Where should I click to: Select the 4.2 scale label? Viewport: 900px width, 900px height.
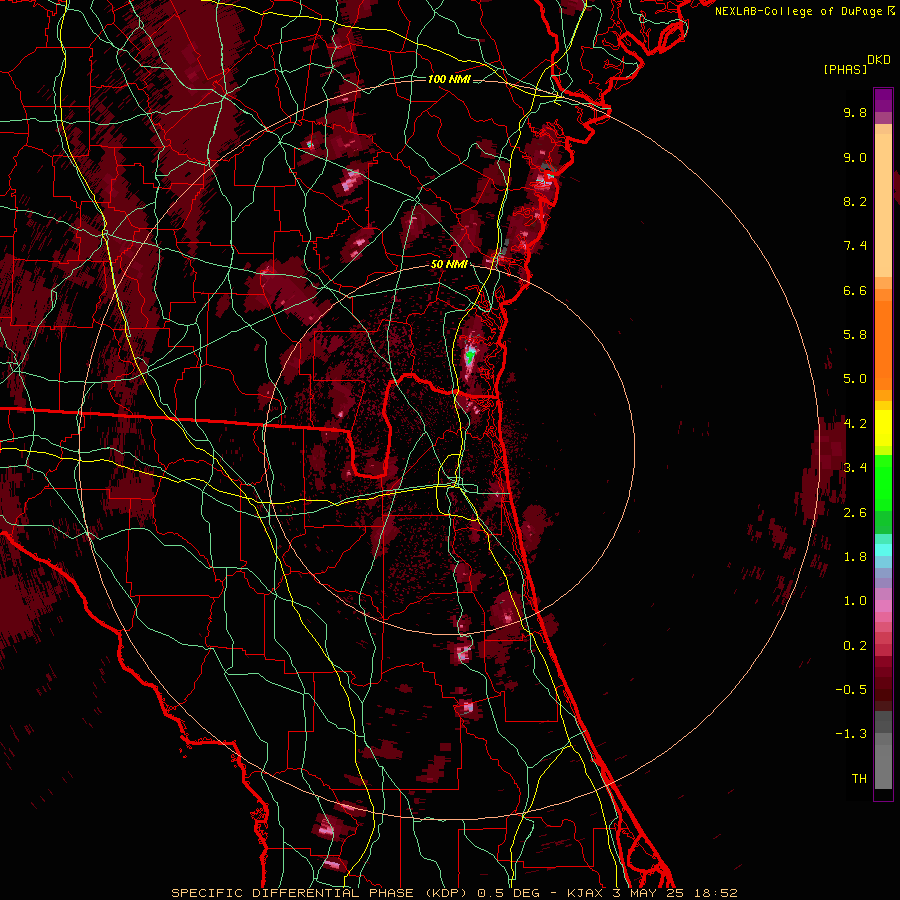click(855, 424)
